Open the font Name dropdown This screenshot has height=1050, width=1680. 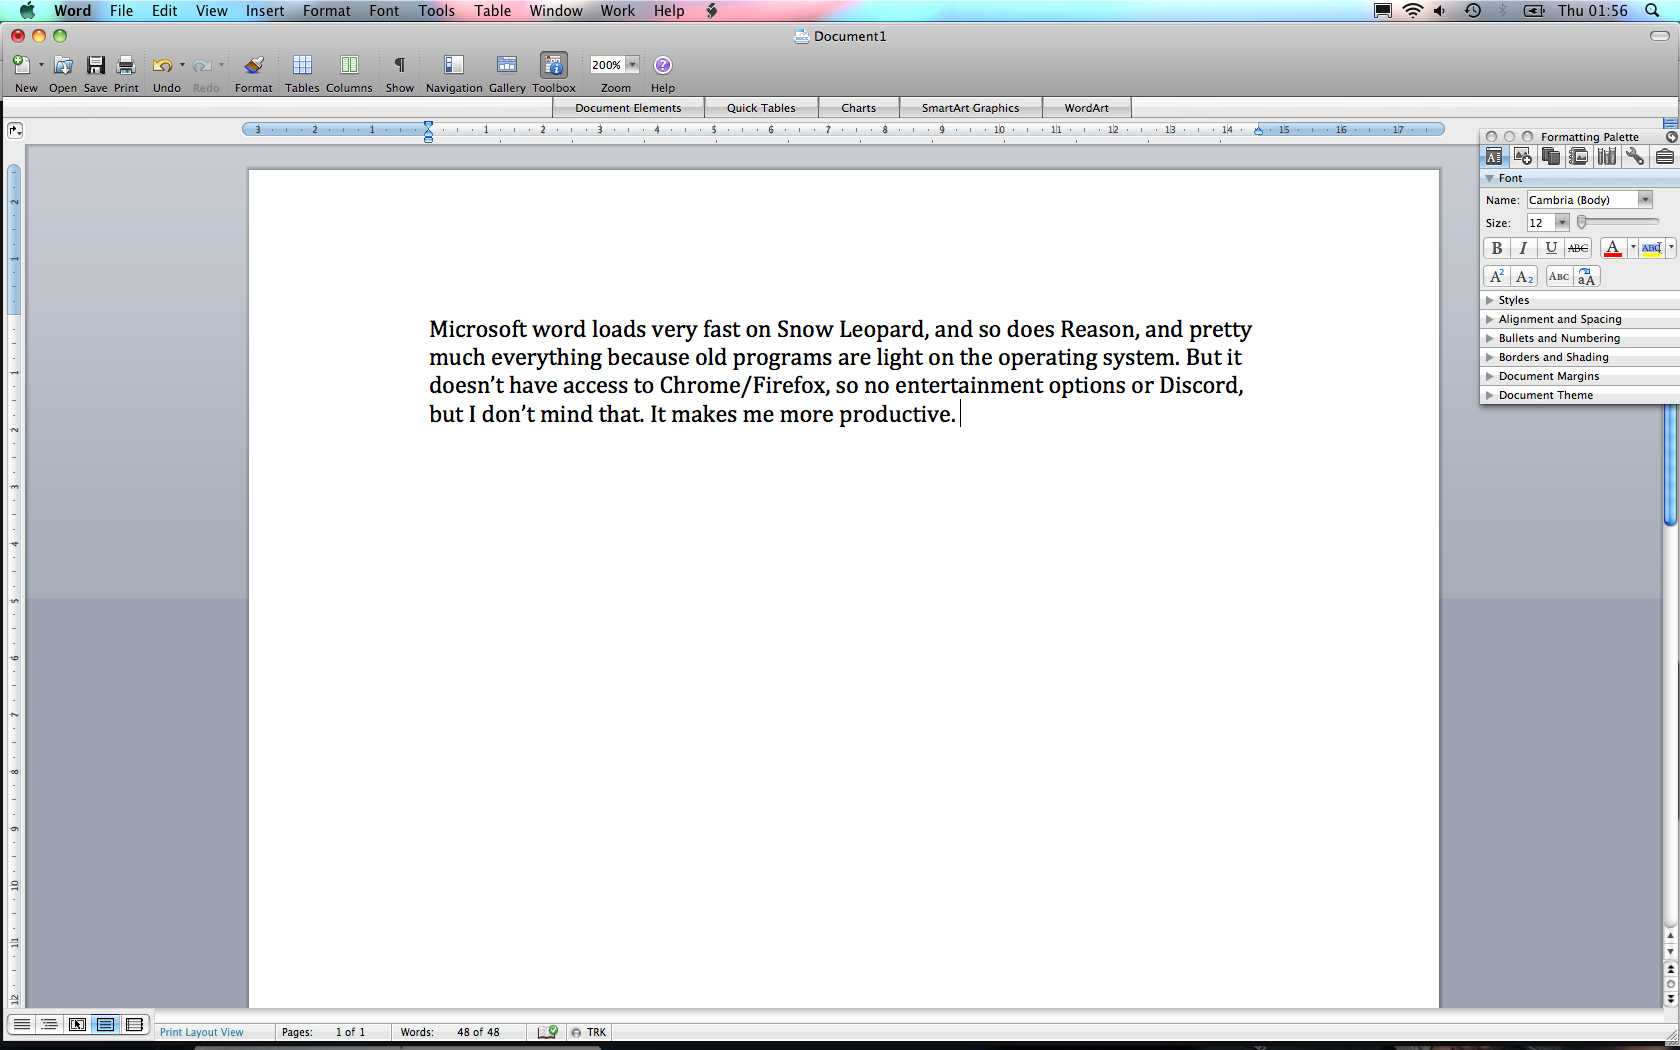pos(1645,200)
